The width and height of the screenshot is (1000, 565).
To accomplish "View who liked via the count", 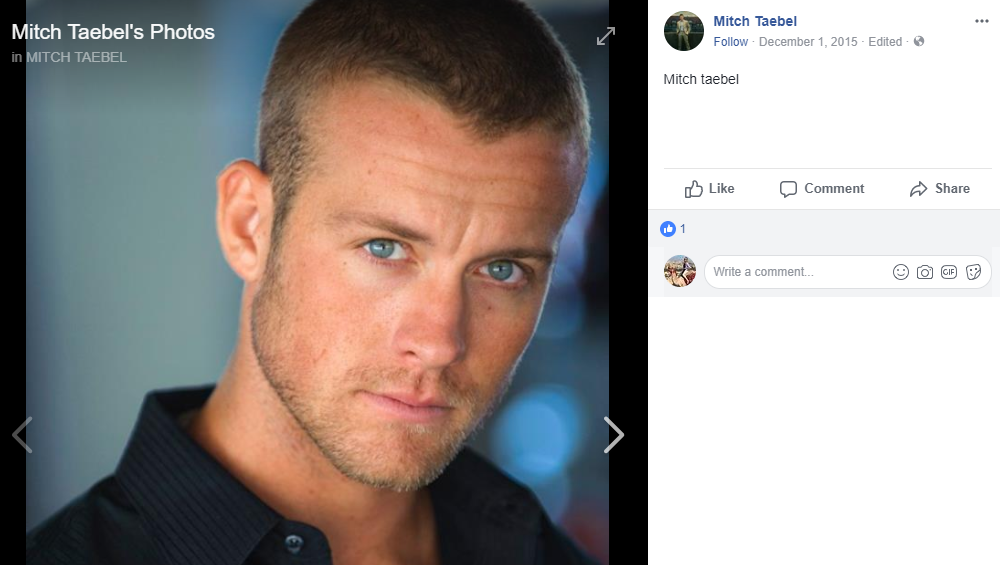I will (683, 229).
